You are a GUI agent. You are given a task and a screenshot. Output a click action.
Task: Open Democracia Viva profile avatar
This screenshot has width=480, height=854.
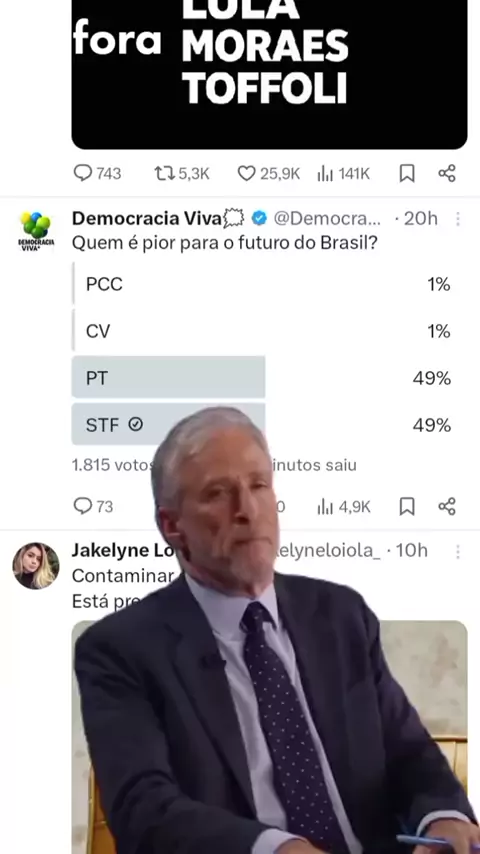coord(36,231)
